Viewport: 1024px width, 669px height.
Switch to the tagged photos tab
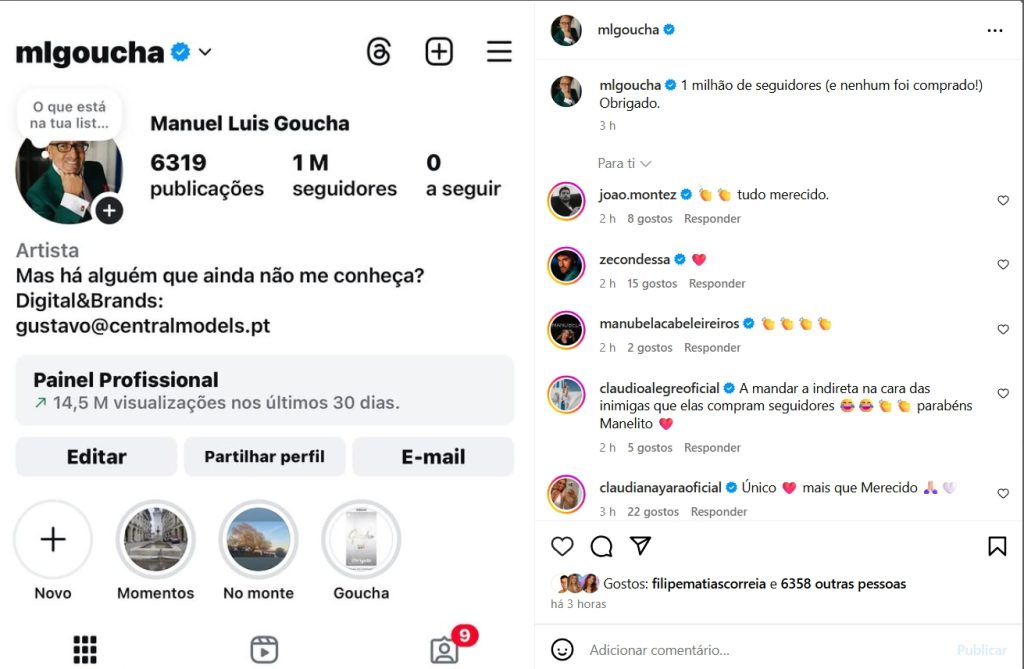444,649
